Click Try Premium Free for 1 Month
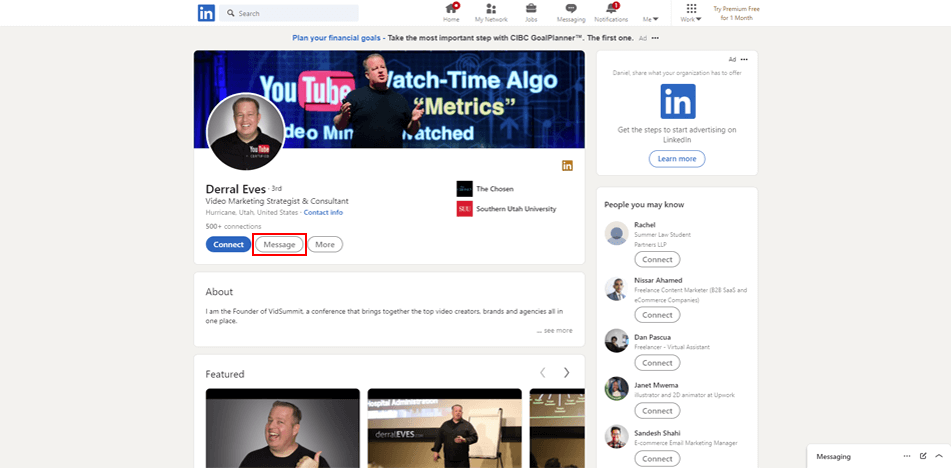Viewport: 951px width, 468px height. click(736, 13)
